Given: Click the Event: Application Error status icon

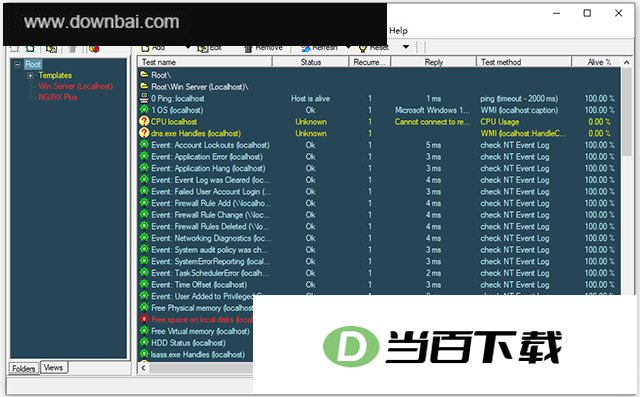Looking at the screenshot, I should point(144,156).
